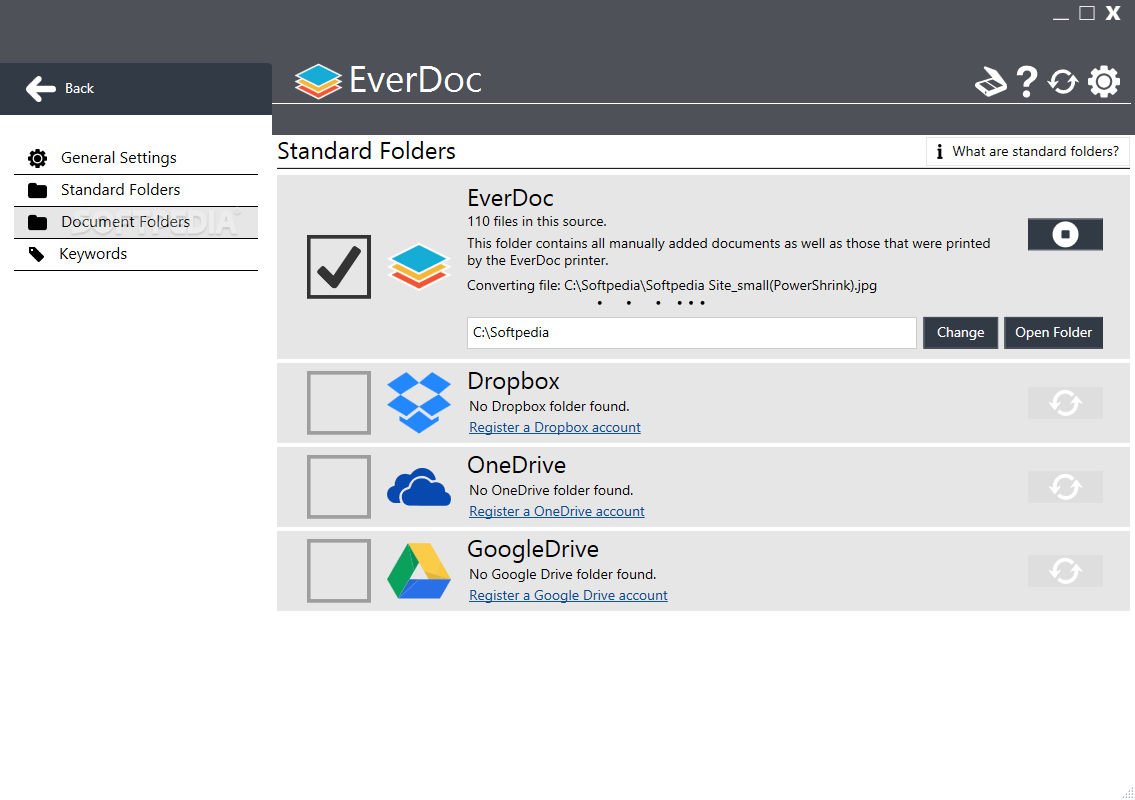Click the Keywords tag icon
This screenshot has height=800, width=1135.
36,254
